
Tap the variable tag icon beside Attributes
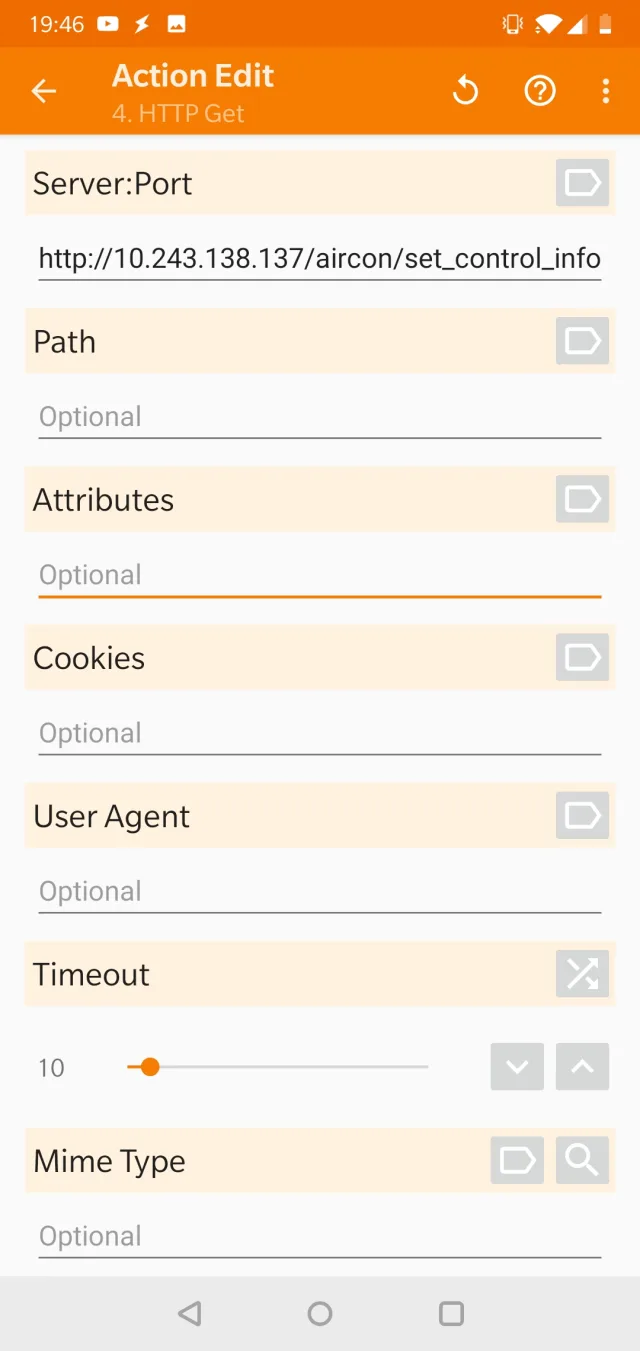[x=581, y=499]
